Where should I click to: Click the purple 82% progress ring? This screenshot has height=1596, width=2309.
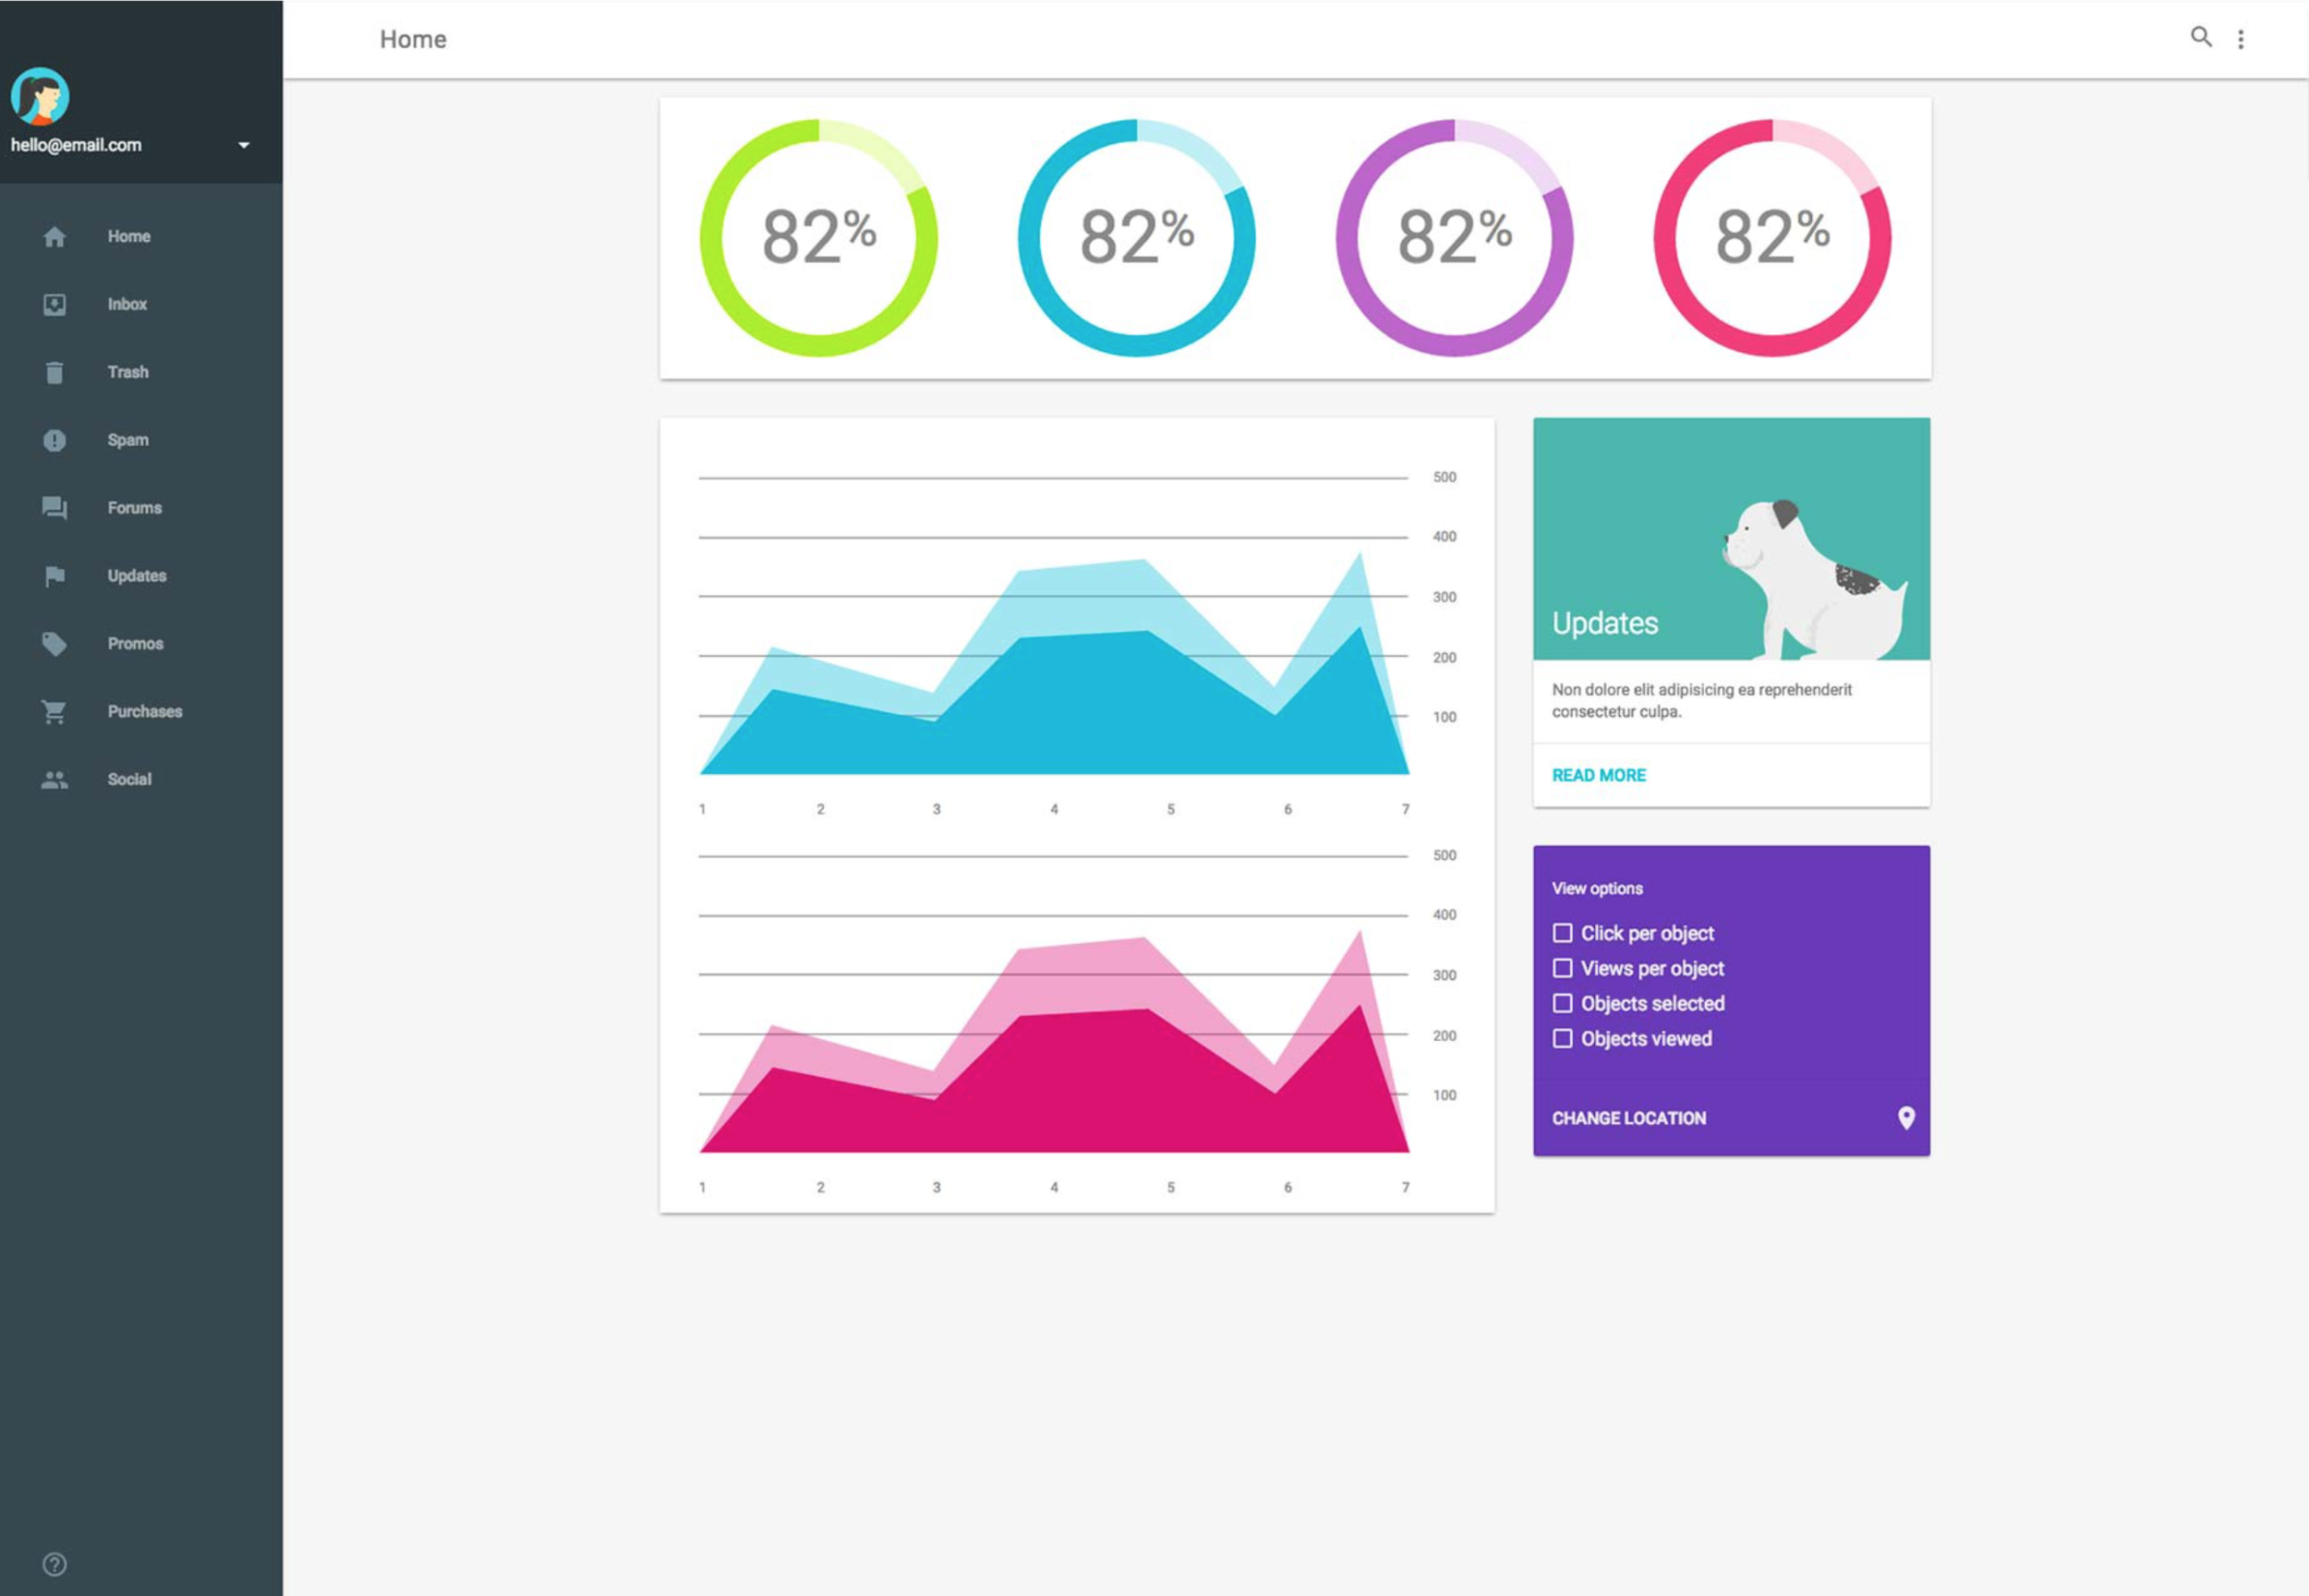pos(1455,238)
